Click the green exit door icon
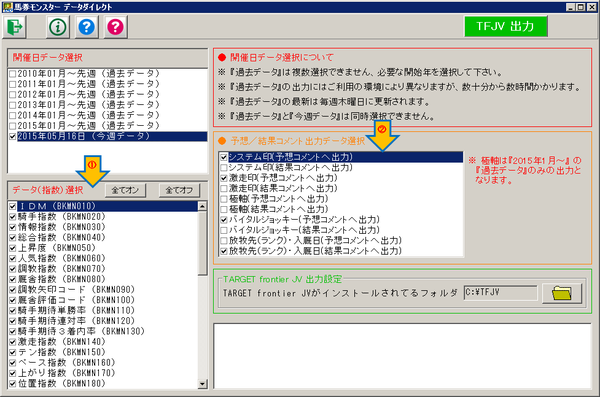Image resolution: width=600 pixels, height=397 pixels. pos(15,27)
